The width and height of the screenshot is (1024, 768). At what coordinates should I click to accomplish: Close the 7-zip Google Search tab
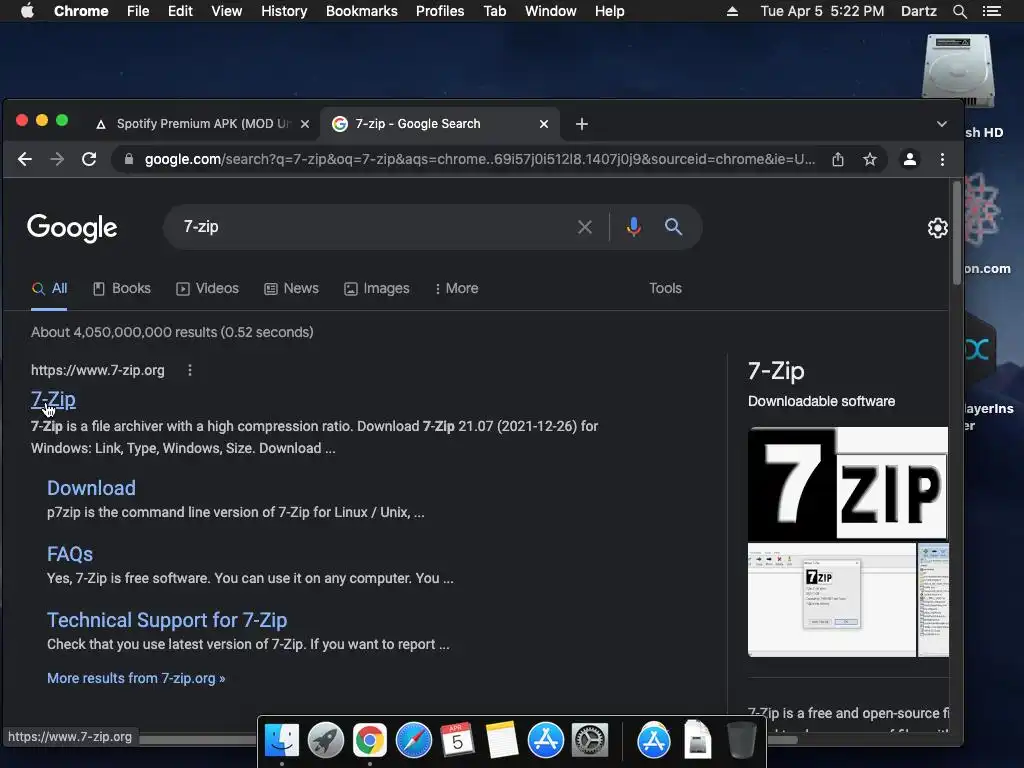pyautogui.click(x=544, y=124)
